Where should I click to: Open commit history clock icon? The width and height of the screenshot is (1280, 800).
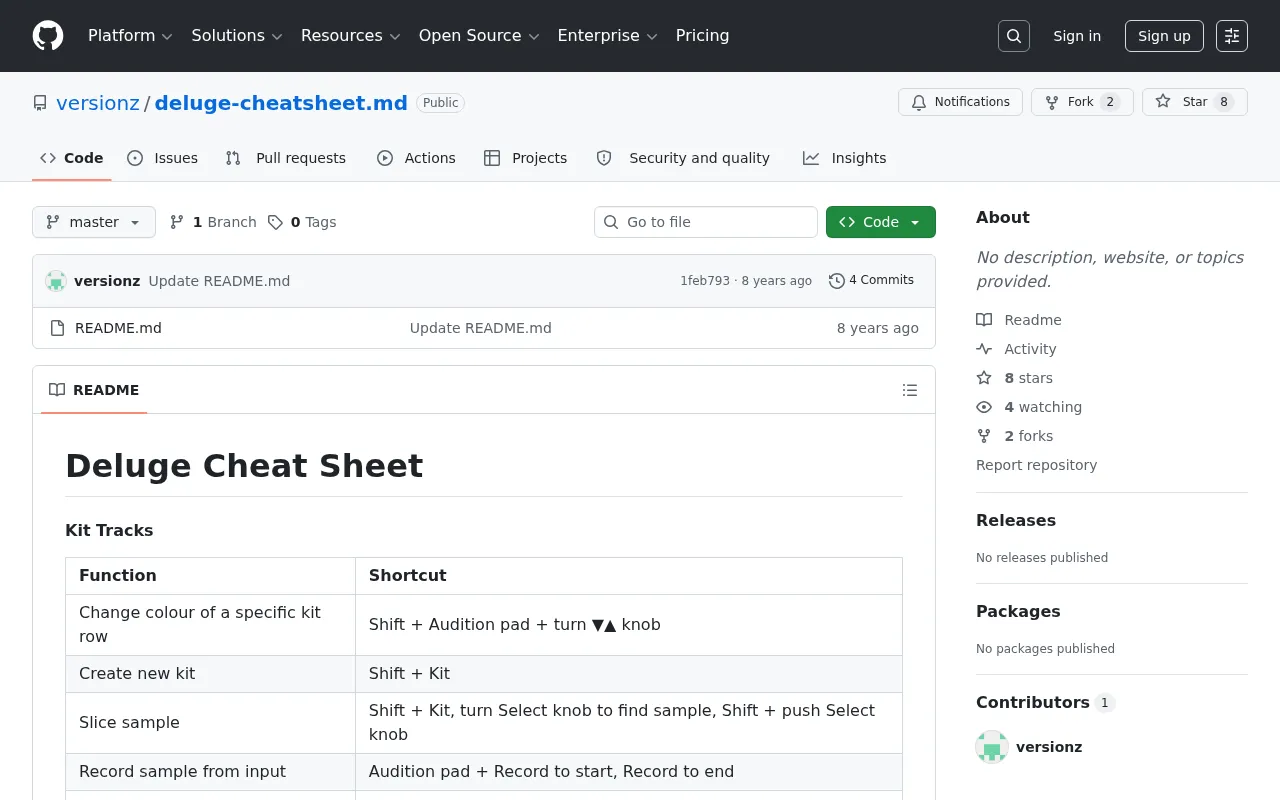coord(837,281)
